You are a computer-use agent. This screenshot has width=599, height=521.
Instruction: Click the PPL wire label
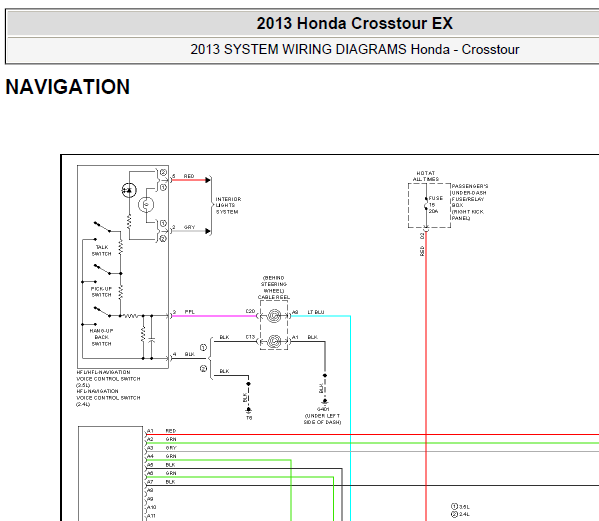point(189,312)
